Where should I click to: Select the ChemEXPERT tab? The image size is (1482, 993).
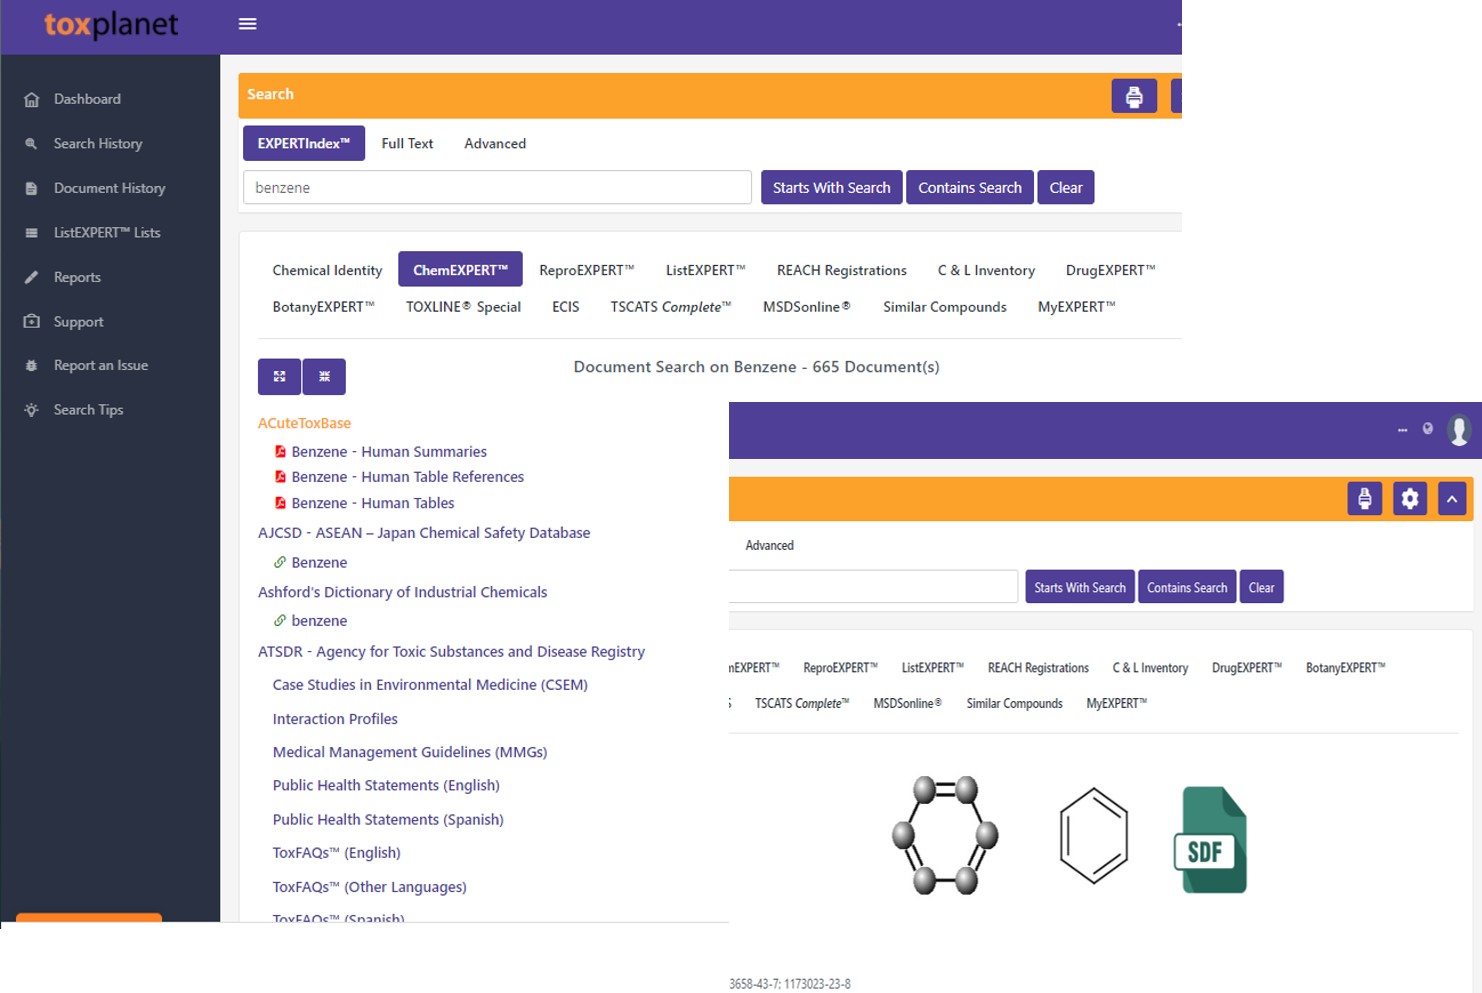click(460, 270)
